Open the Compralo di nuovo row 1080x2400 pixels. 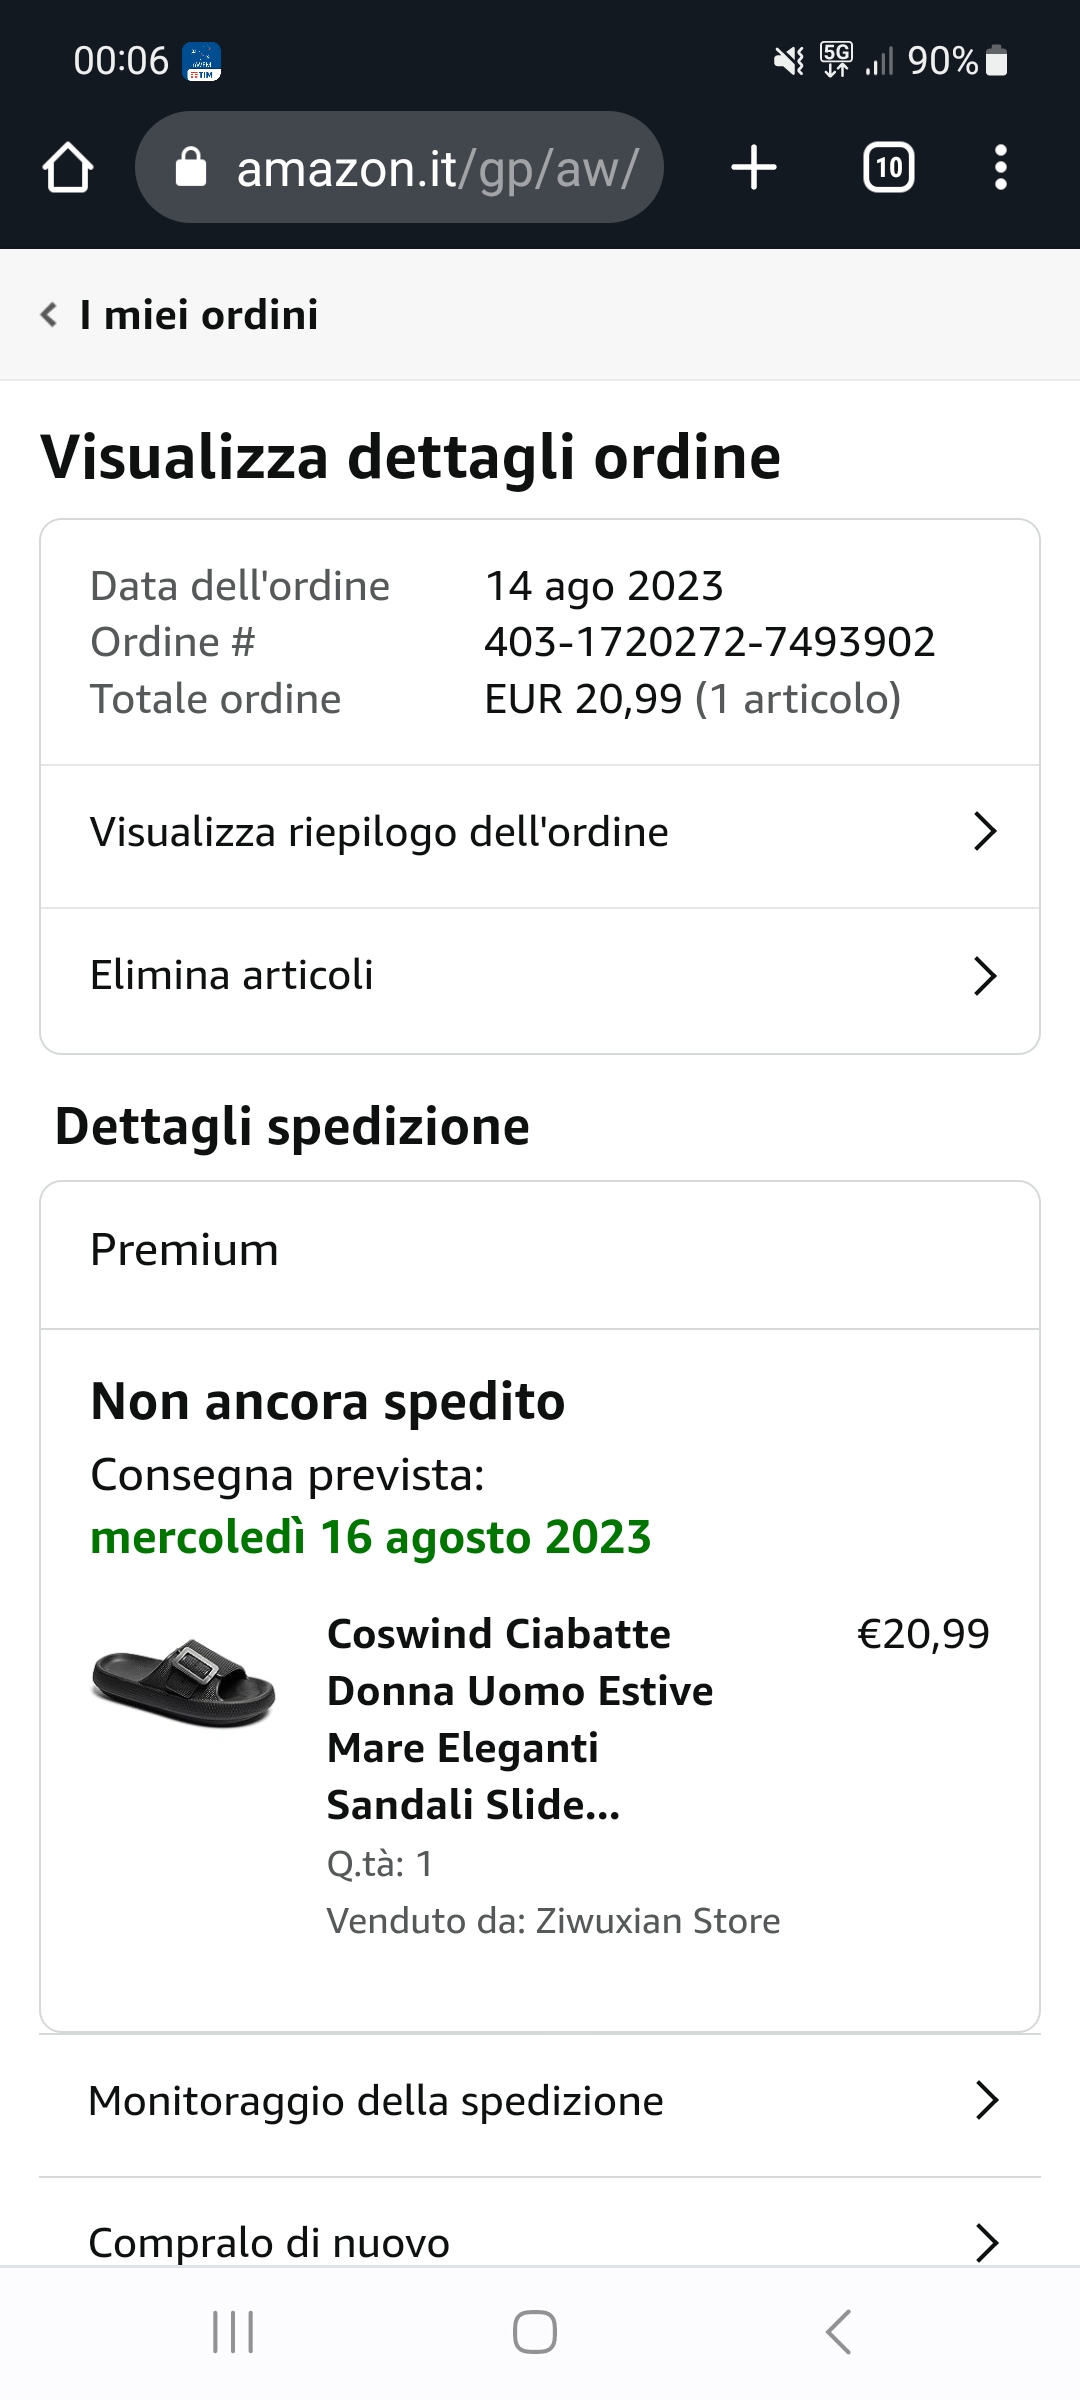point(540,2242)
